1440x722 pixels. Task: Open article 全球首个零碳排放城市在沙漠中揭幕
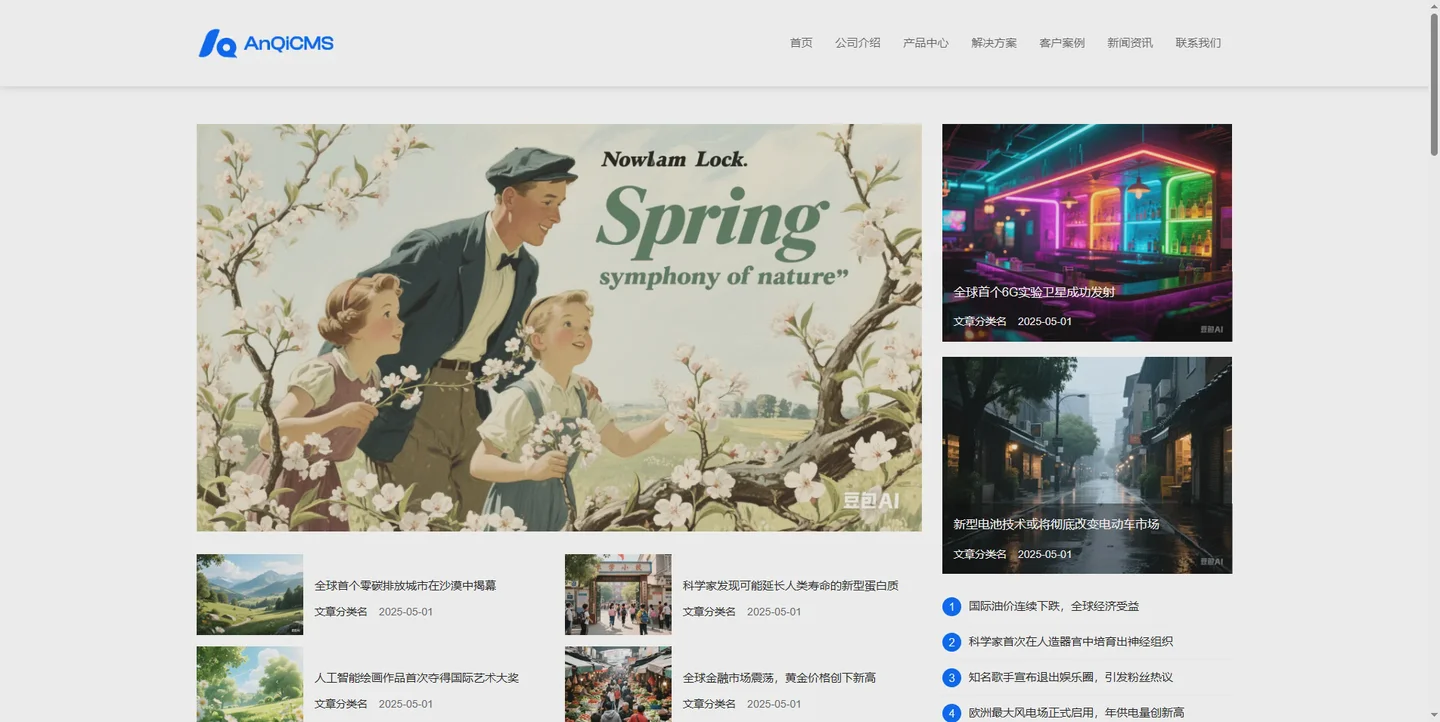click(405, 586)
